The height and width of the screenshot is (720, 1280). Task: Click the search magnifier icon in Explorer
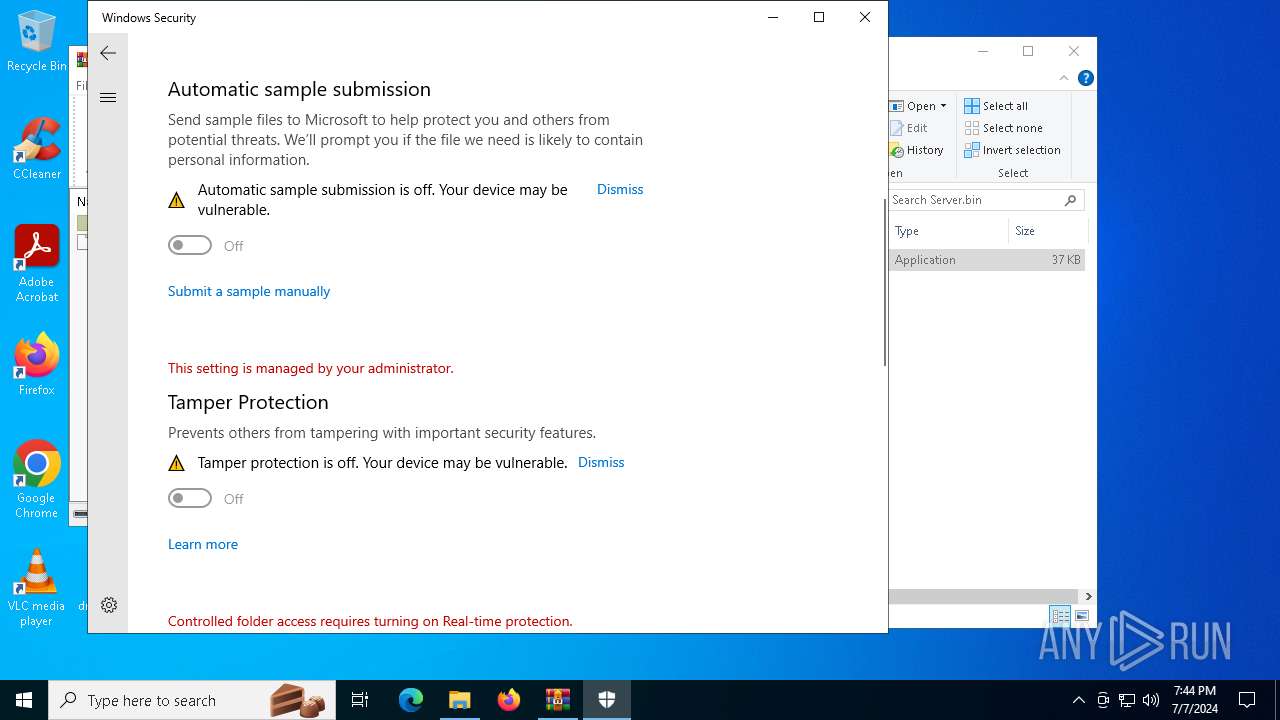[1071, 200]
